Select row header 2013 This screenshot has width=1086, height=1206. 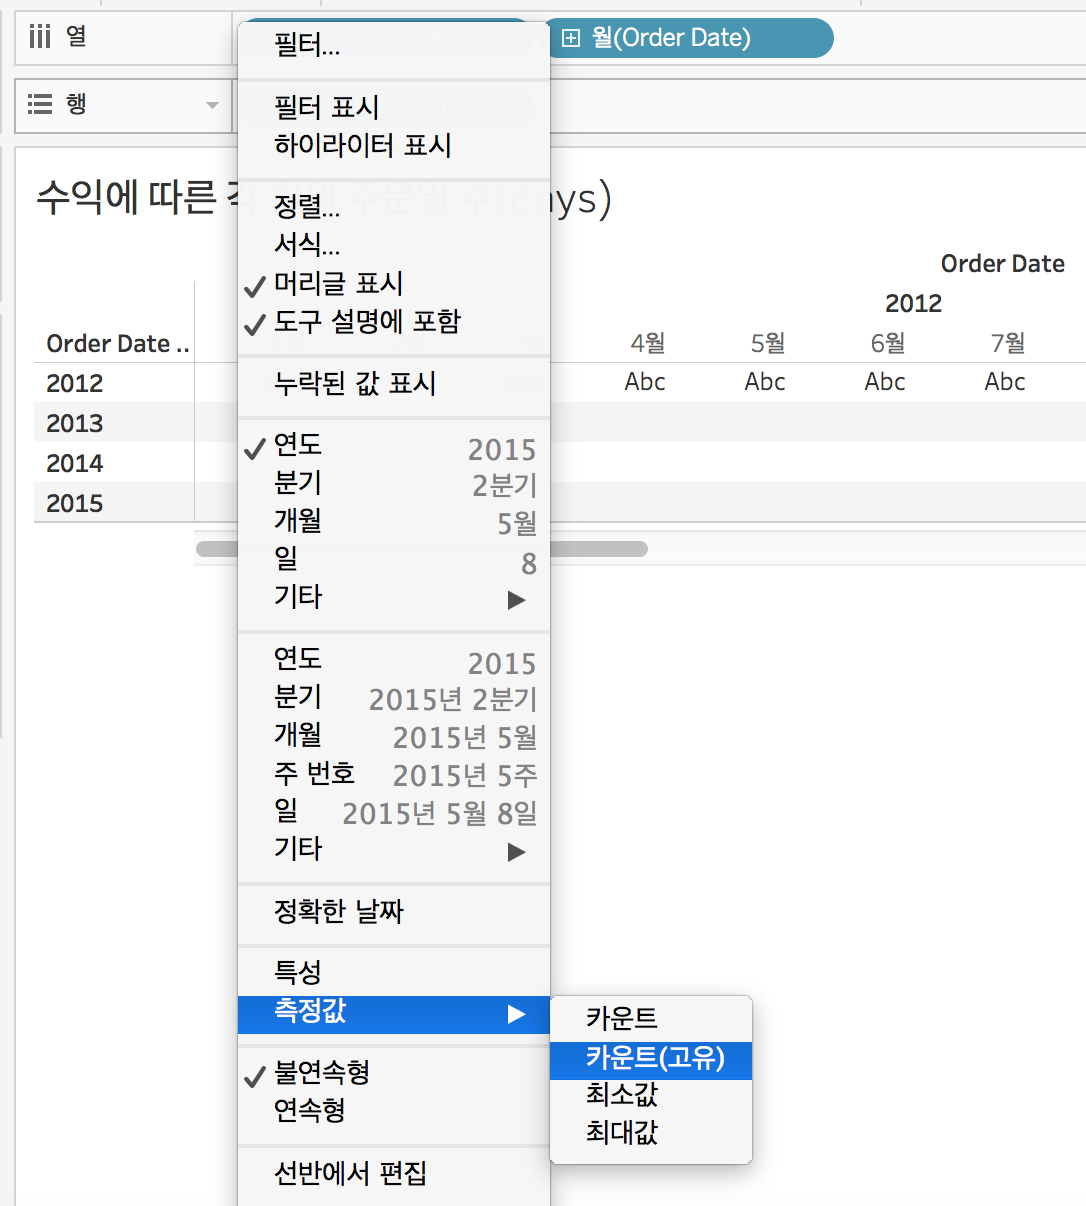(x=75, y=423)
